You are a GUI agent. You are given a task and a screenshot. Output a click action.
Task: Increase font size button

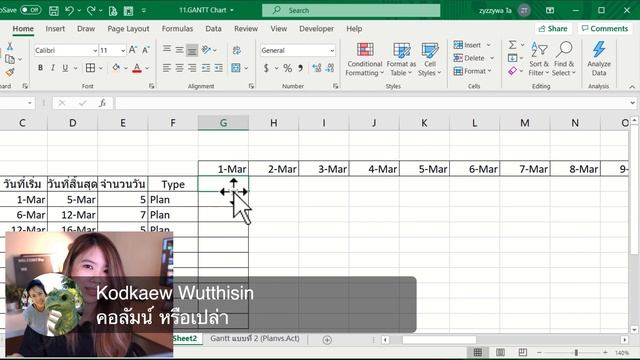pos(133,50)
